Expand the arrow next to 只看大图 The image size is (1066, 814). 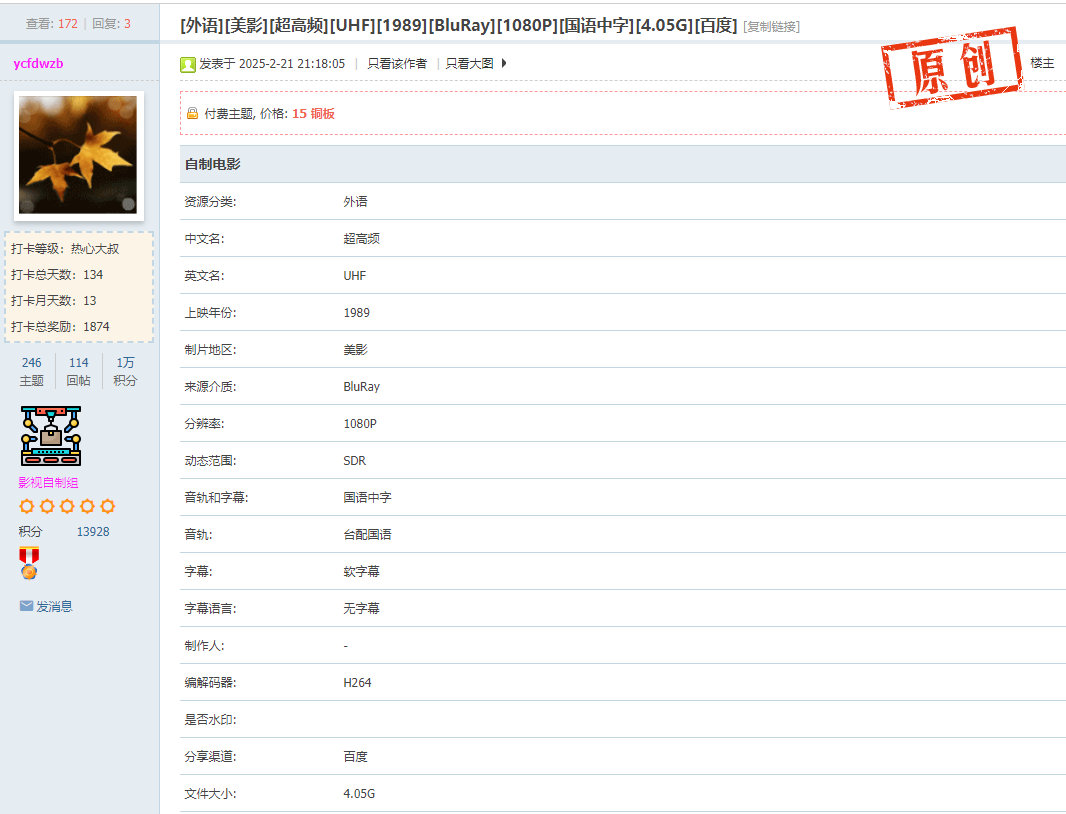[504, 64]
